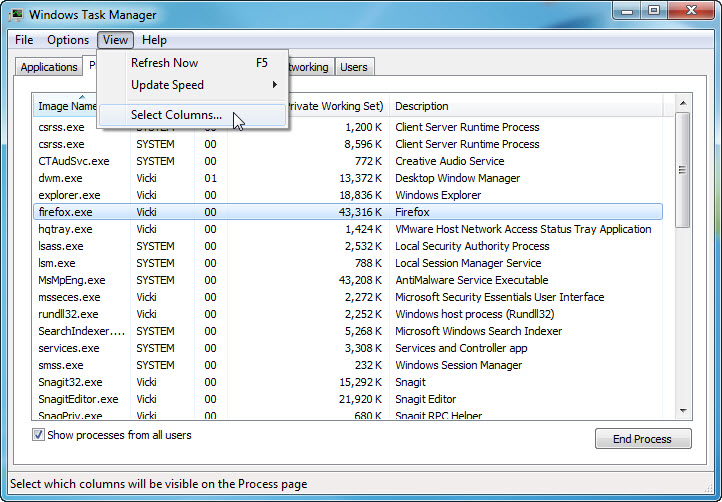Click the process list scrollbar thumb
The height and width of the screenshot is (502, 722).
click(x=683, y=169)
